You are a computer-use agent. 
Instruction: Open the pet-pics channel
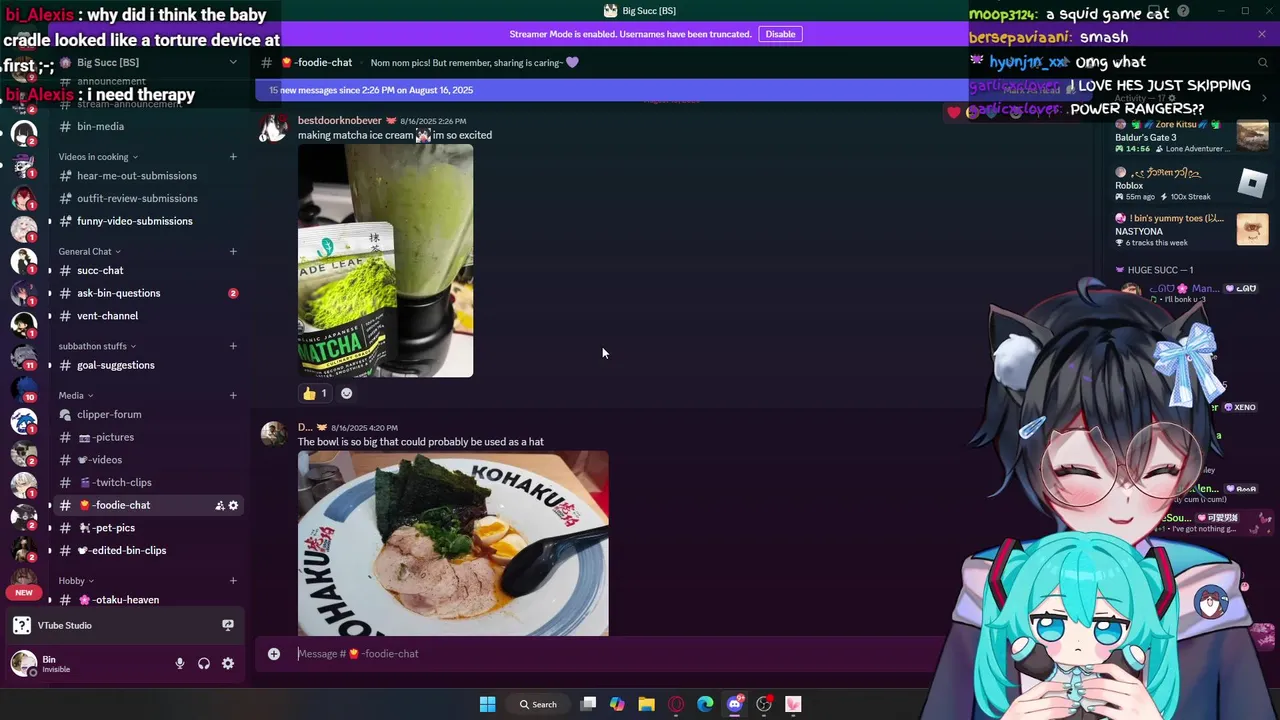click(147, 528)
